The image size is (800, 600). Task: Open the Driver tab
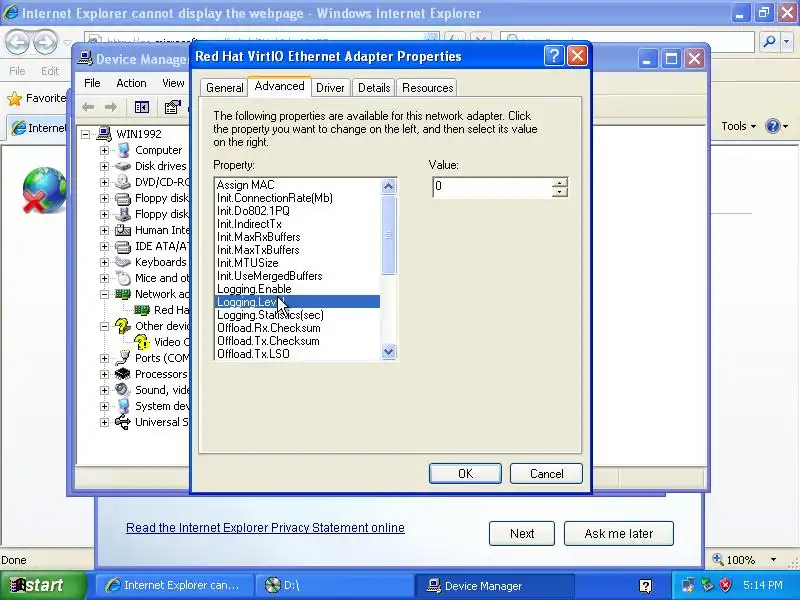pos(330,88)
